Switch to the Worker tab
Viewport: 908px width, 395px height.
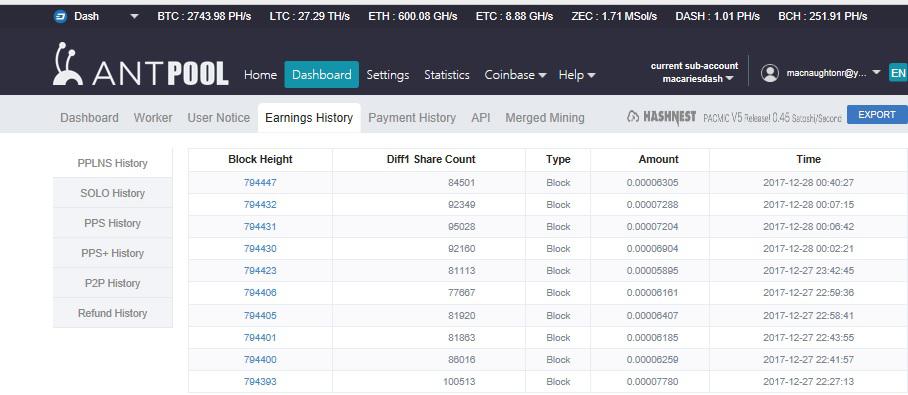coord(153,118)
